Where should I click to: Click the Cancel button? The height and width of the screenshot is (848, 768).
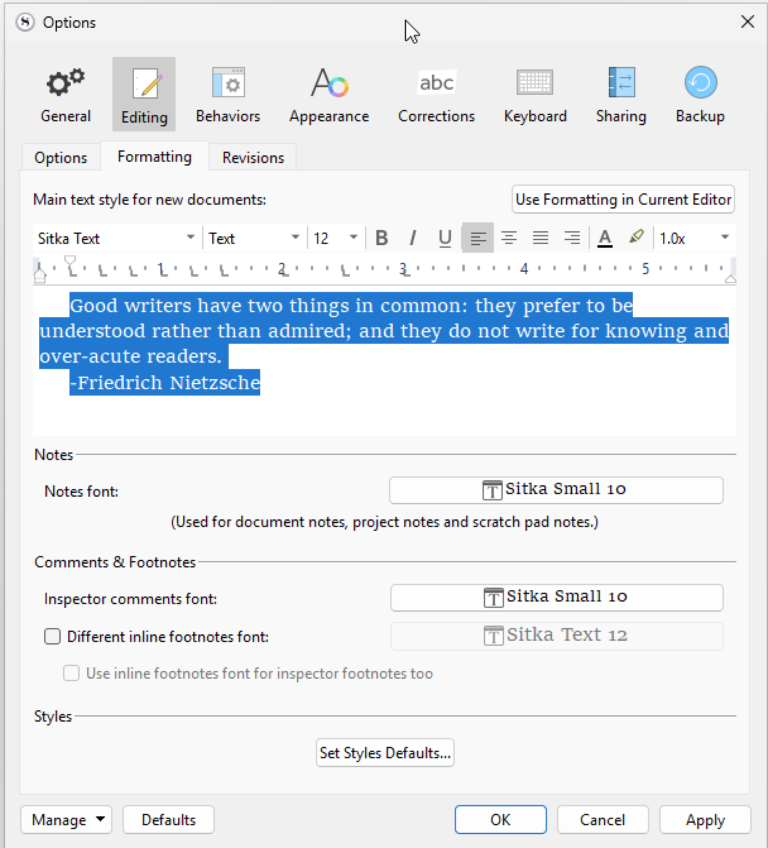(603, 820)
